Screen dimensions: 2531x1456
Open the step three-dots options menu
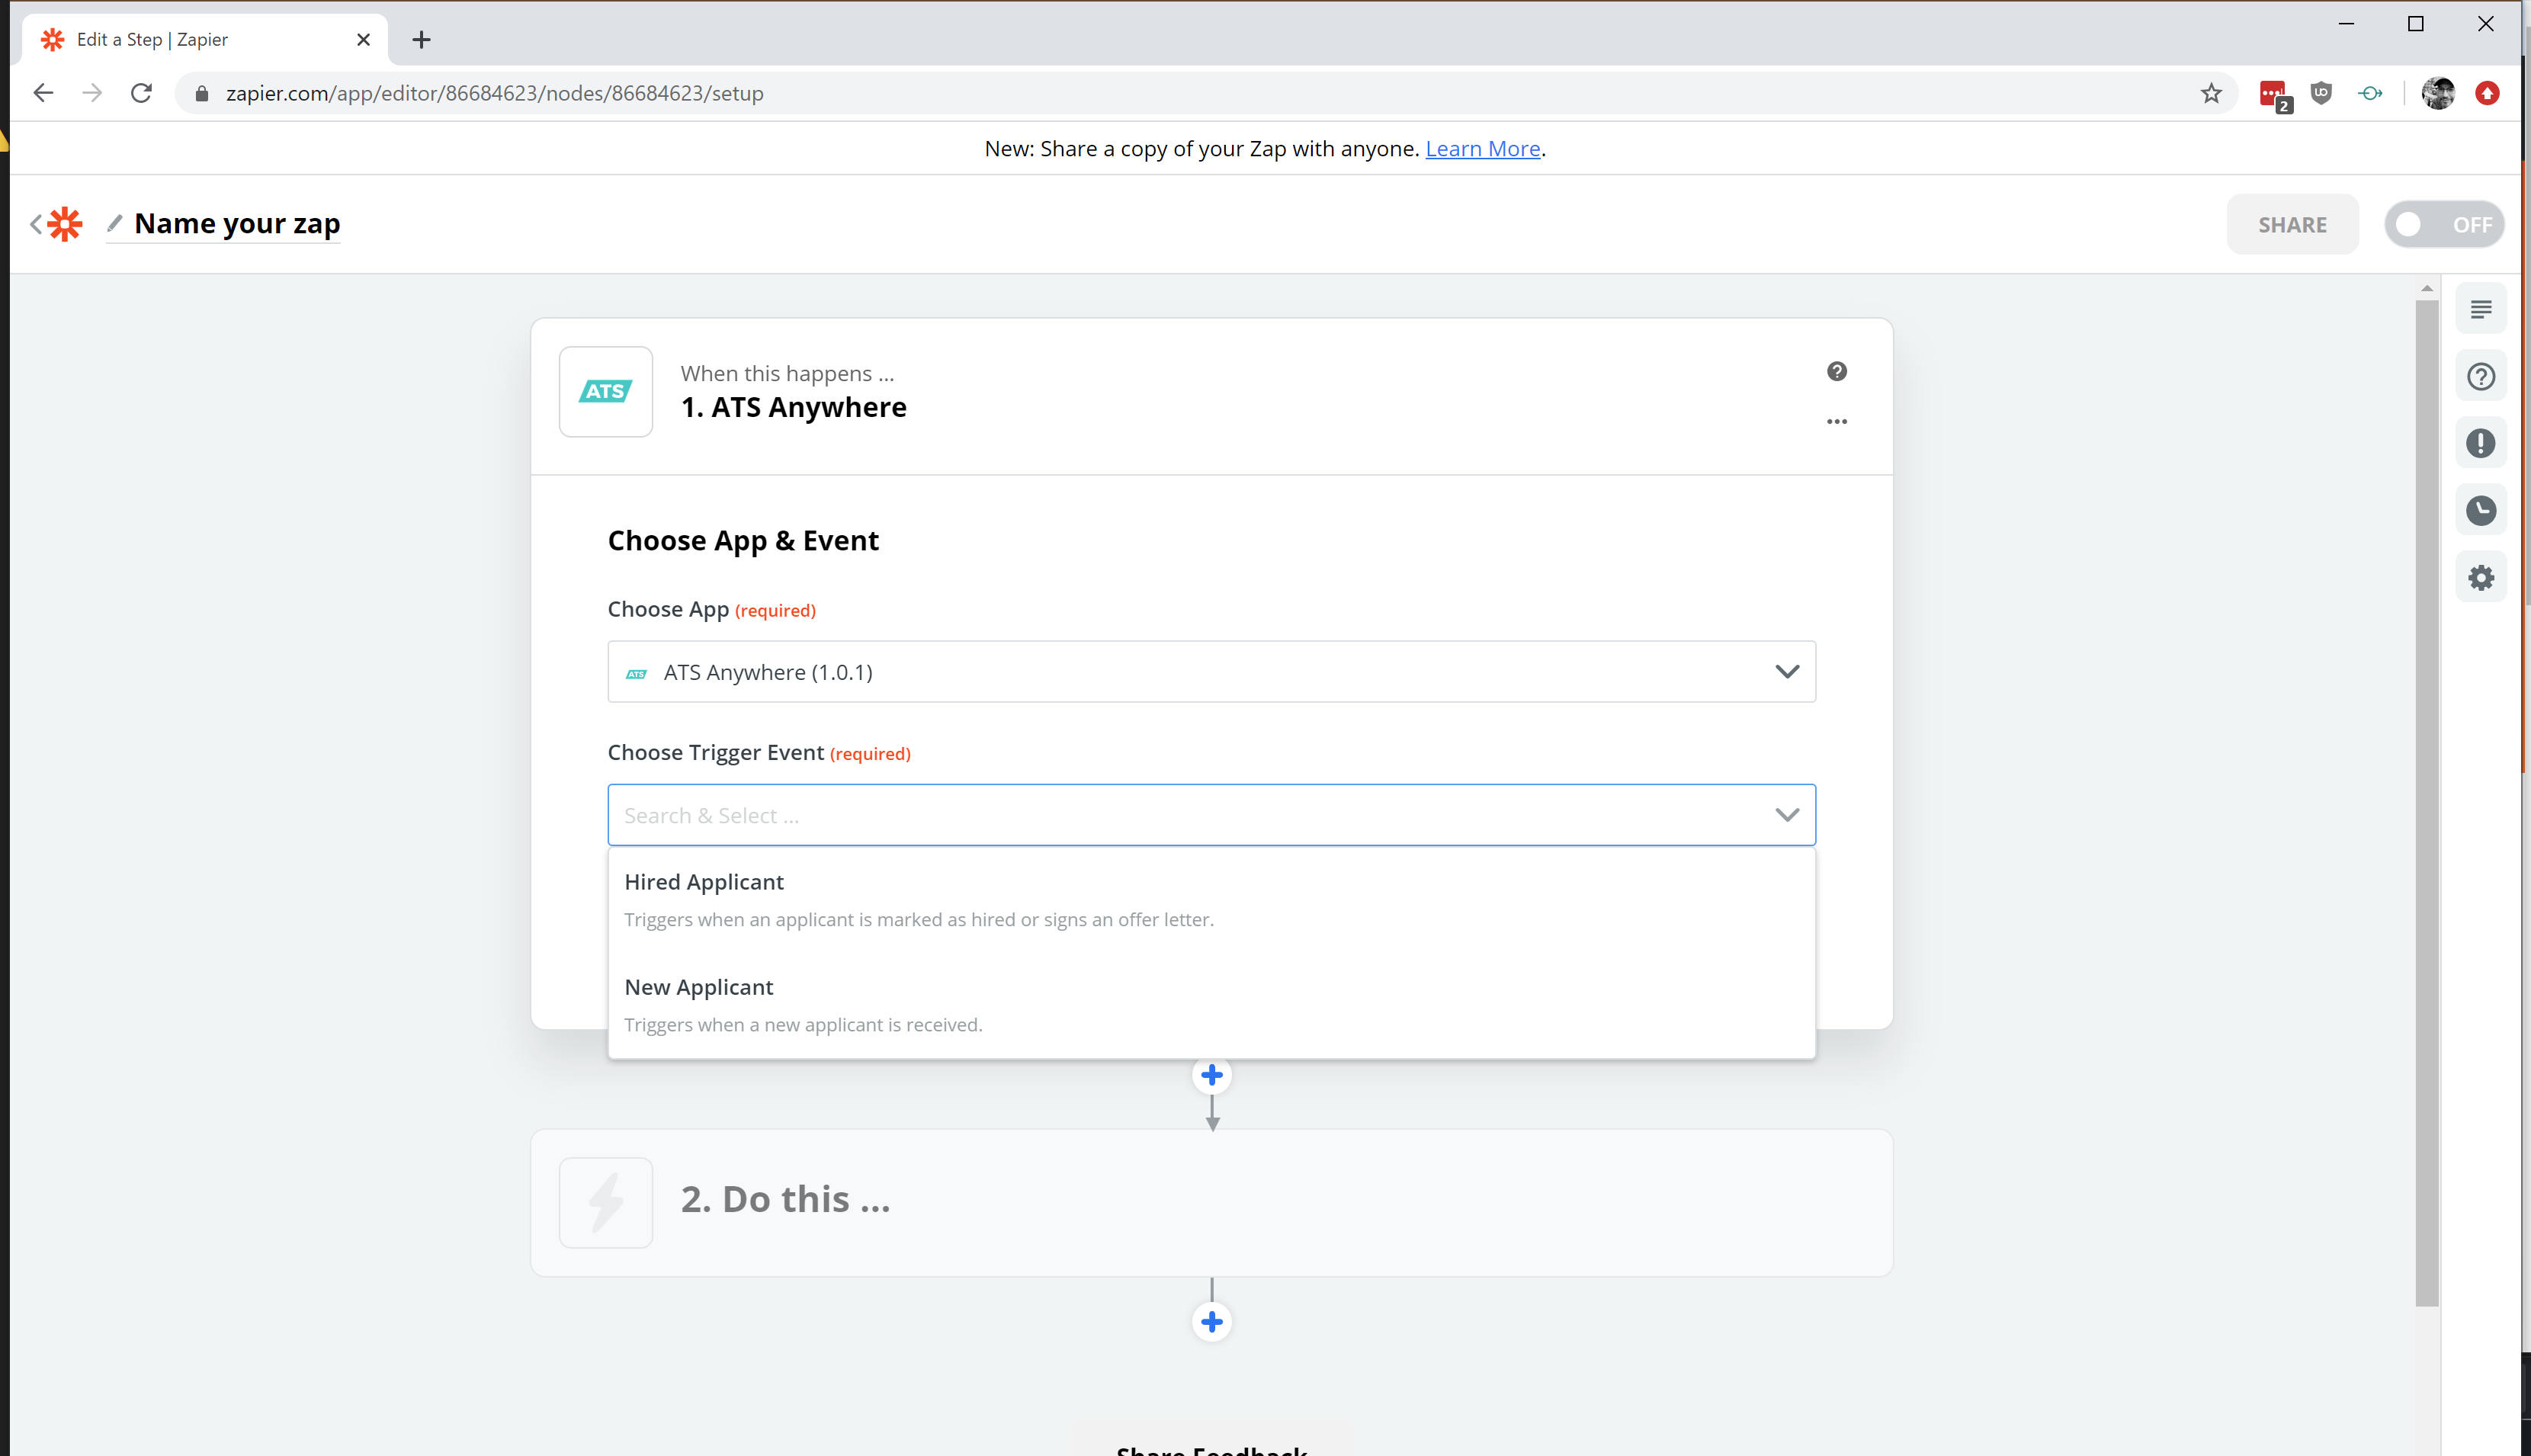point(1836,422)
